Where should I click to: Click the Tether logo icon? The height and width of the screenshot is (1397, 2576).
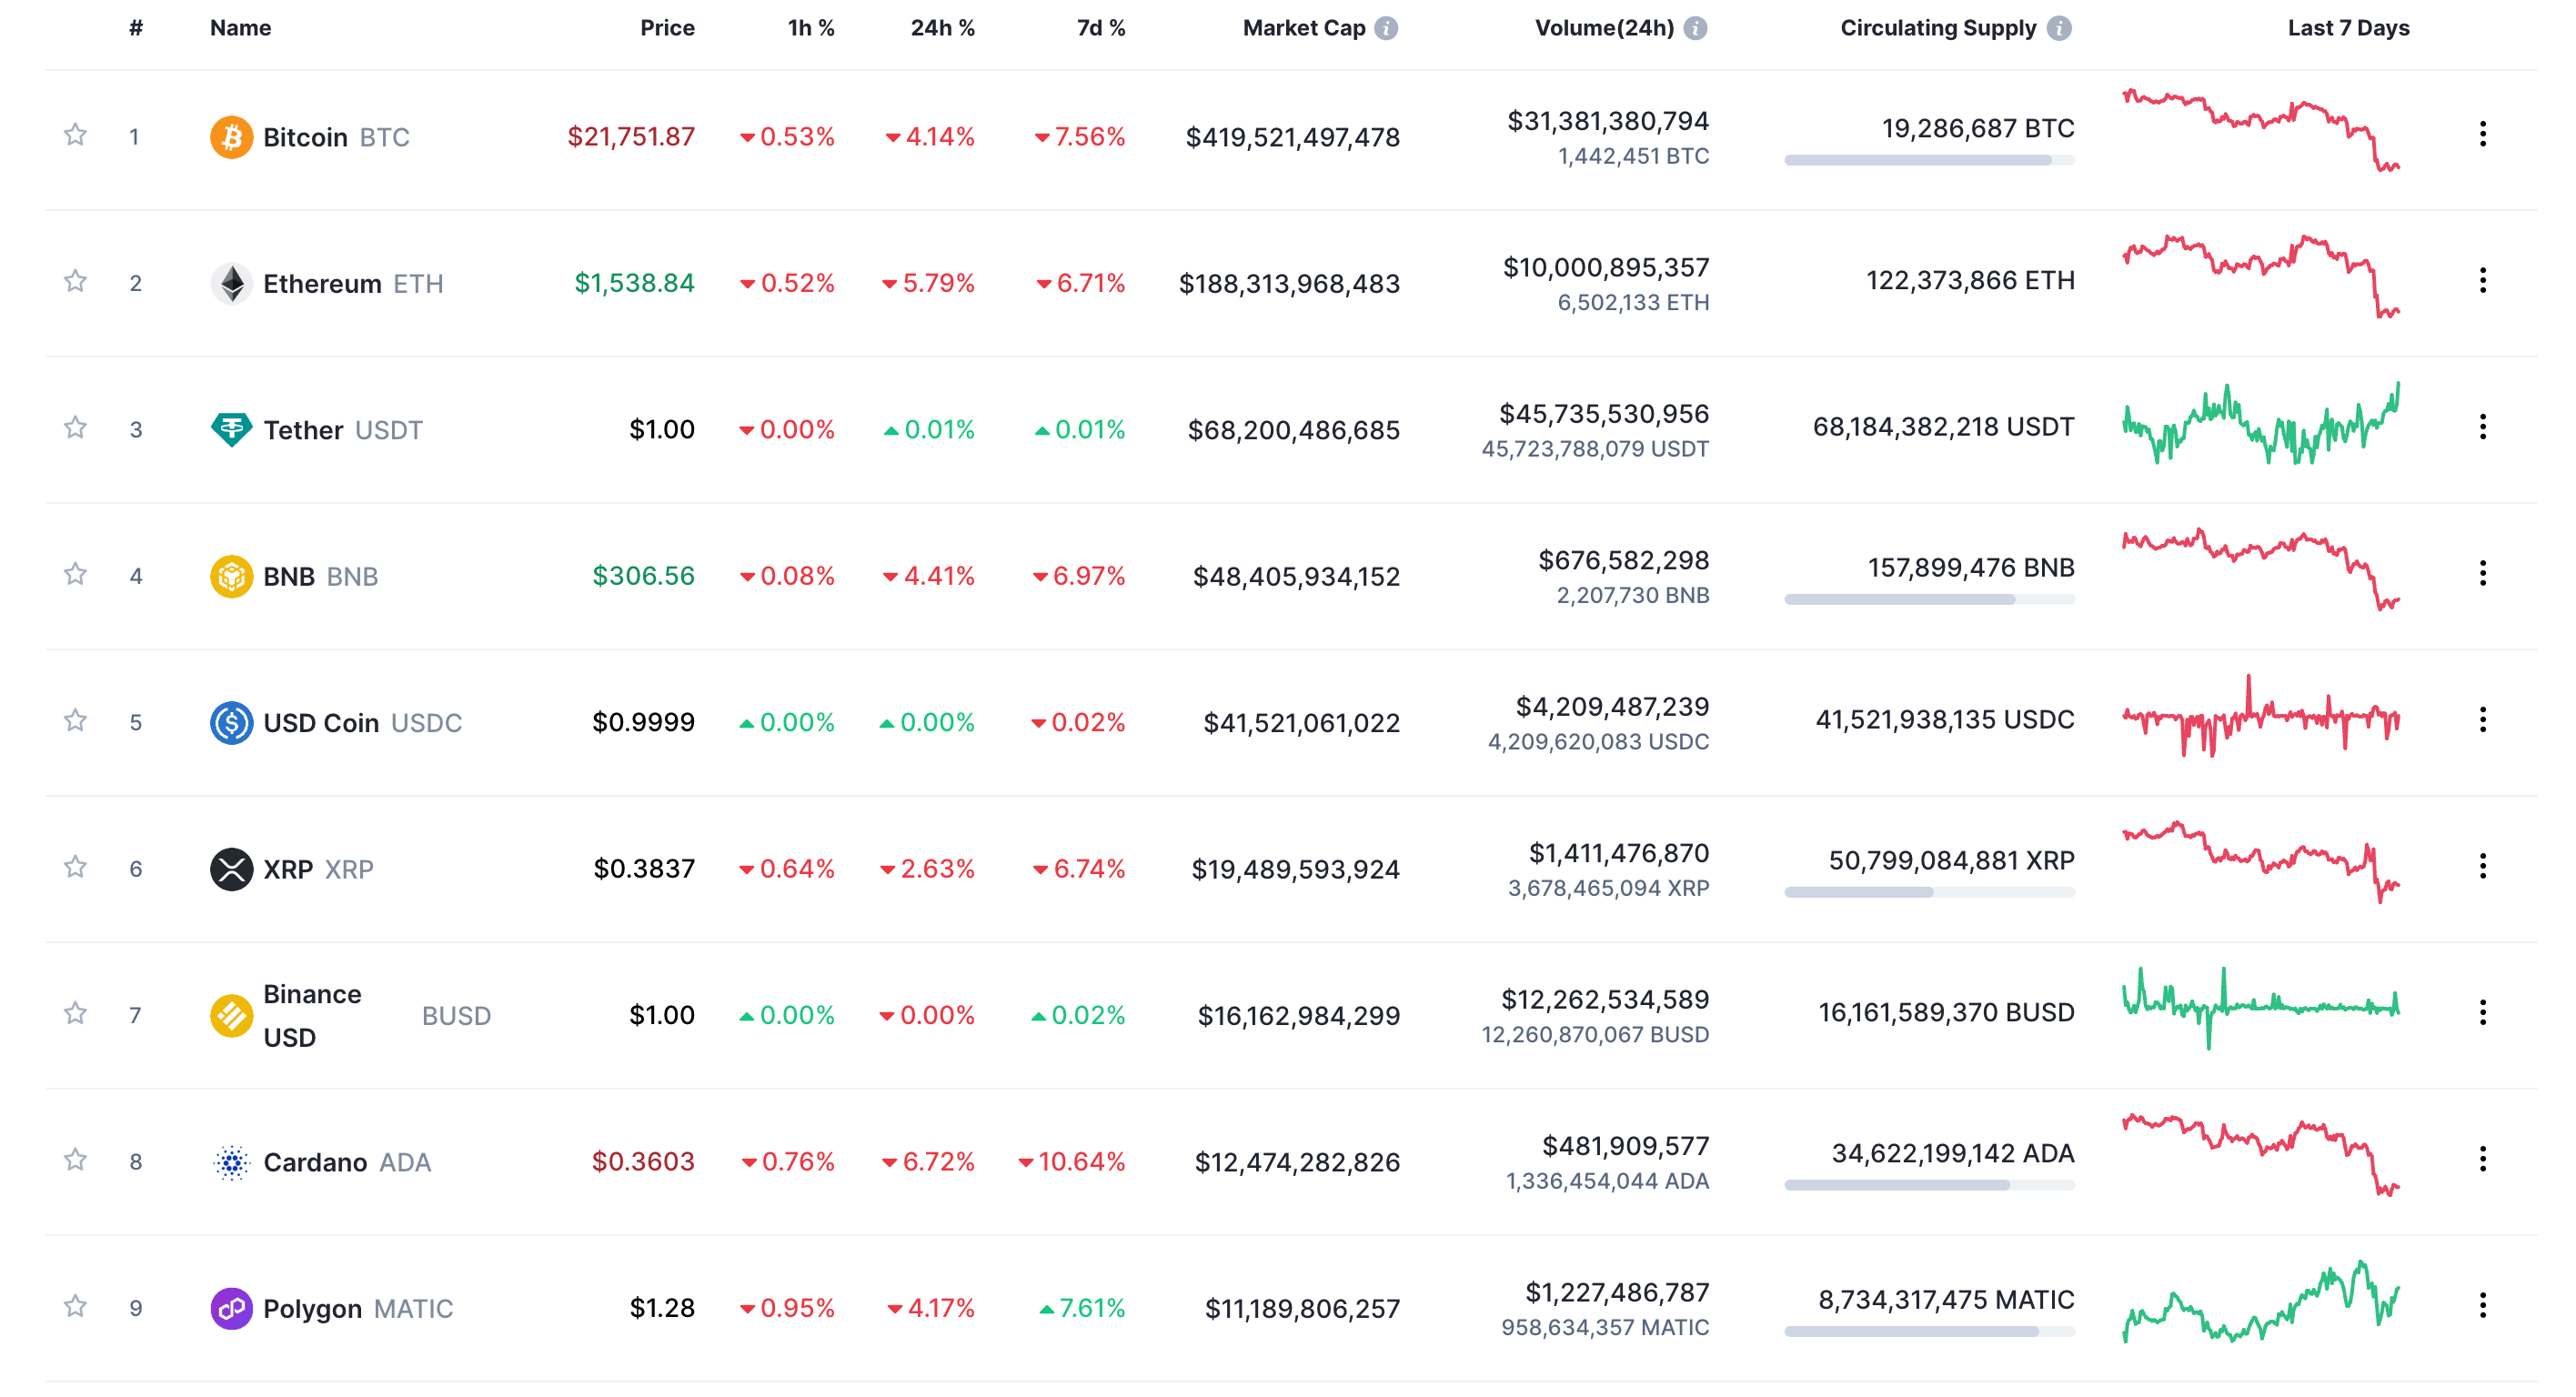(231, 430)
